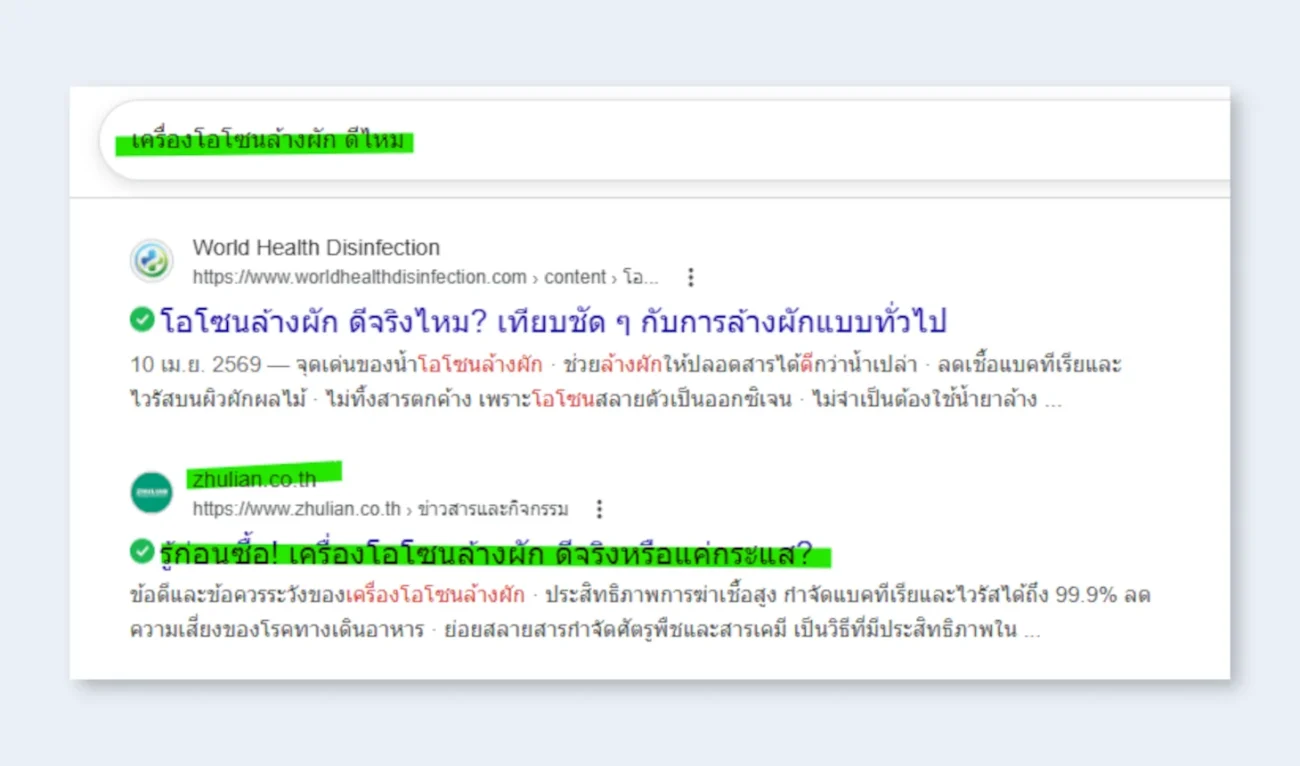Open the zhulian.co.th site name
This screenshot has width=1300, height=766.
(255, 480)
